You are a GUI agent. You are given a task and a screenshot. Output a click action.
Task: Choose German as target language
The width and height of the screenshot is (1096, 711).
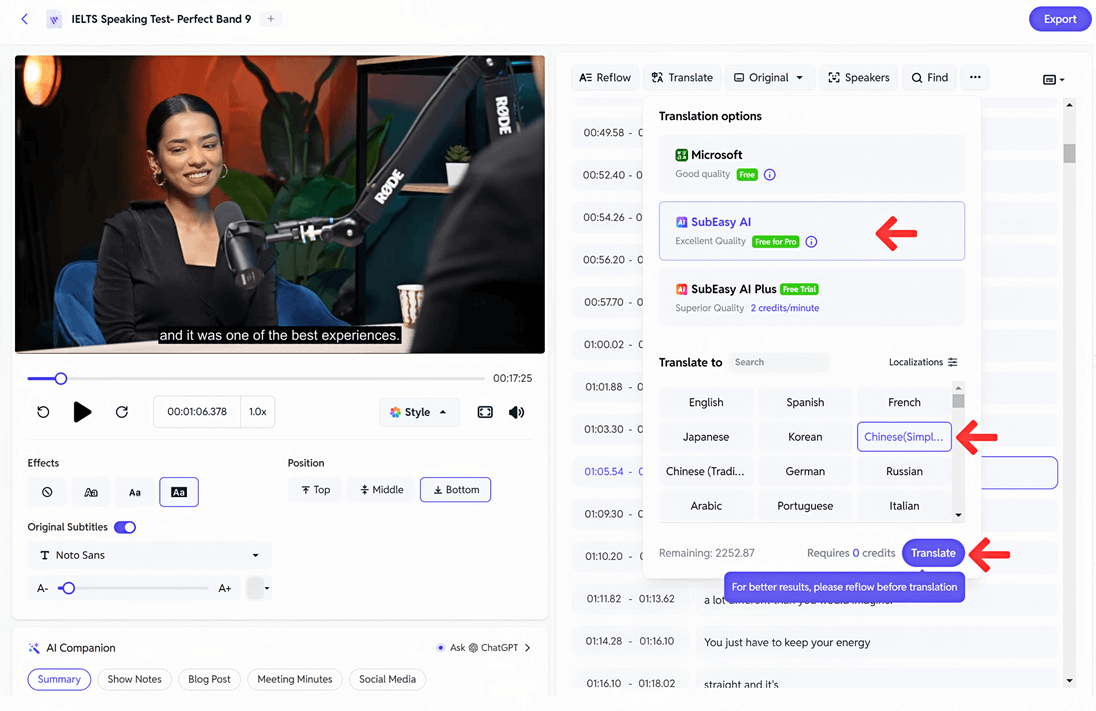tap(805, 471)
